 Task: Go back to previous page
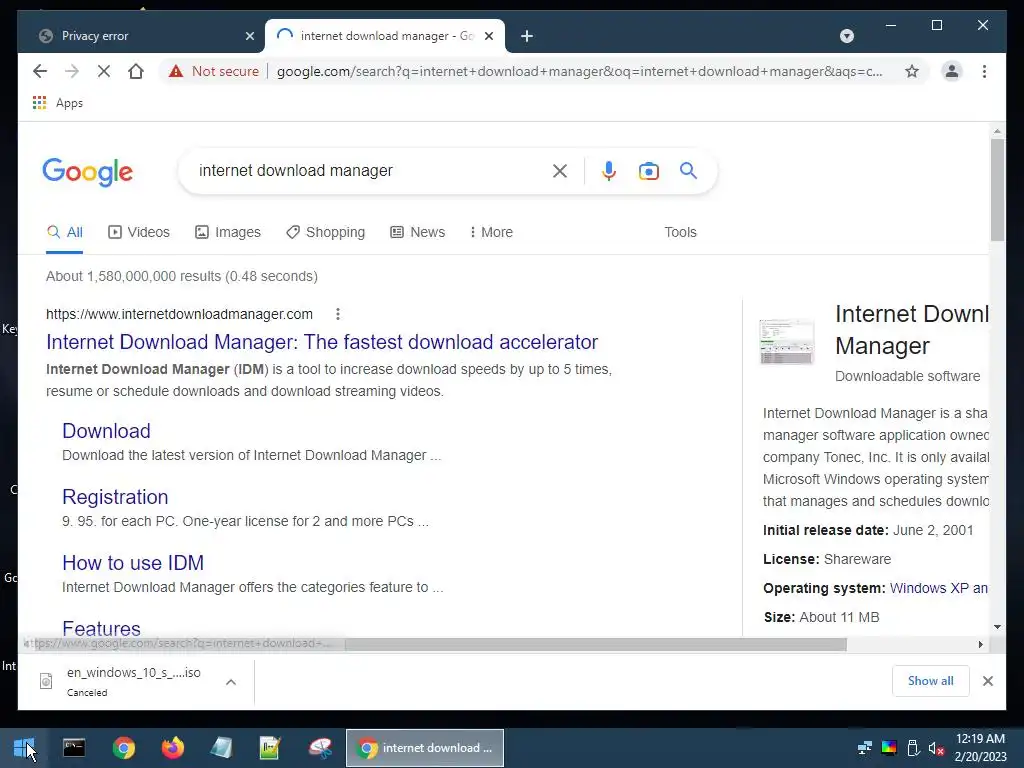click(40, 71)
